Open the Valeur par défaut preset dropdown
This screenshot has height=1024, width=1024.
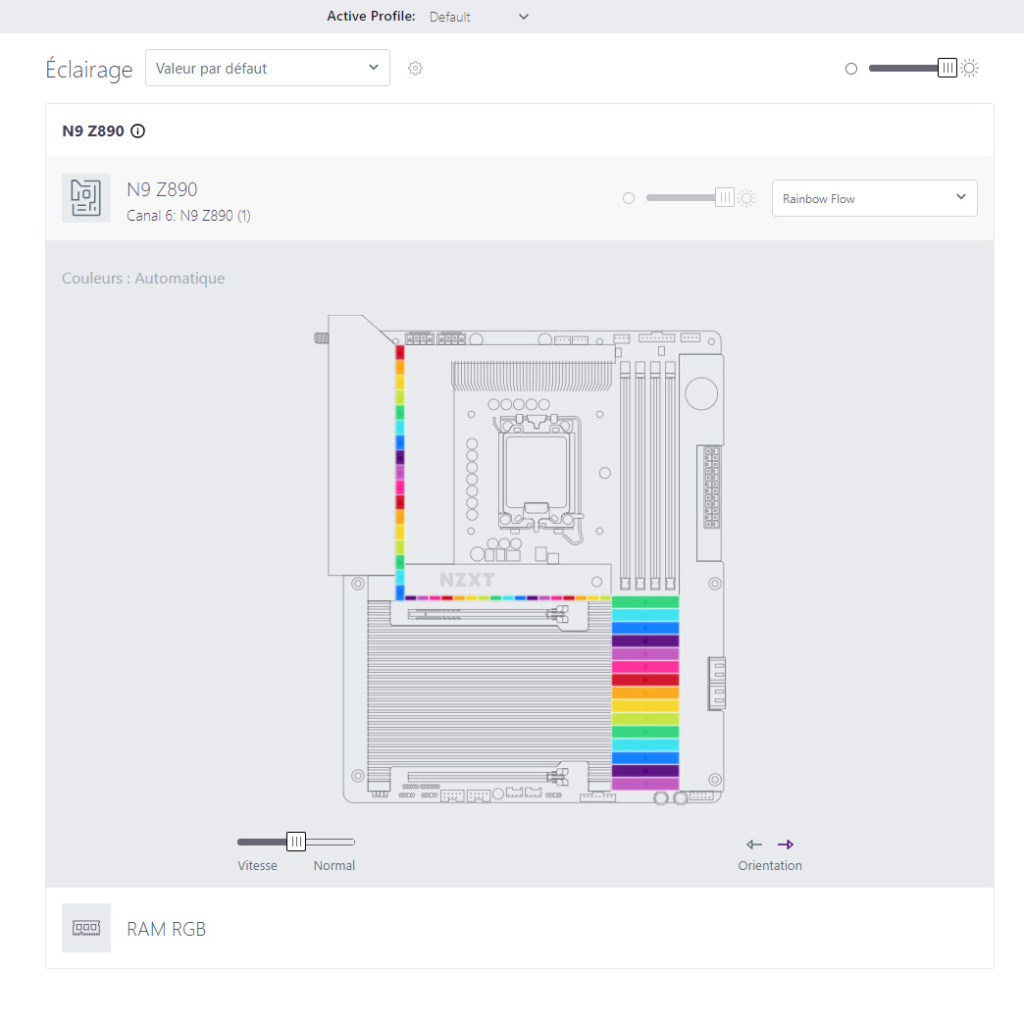(x=268, y=68)
